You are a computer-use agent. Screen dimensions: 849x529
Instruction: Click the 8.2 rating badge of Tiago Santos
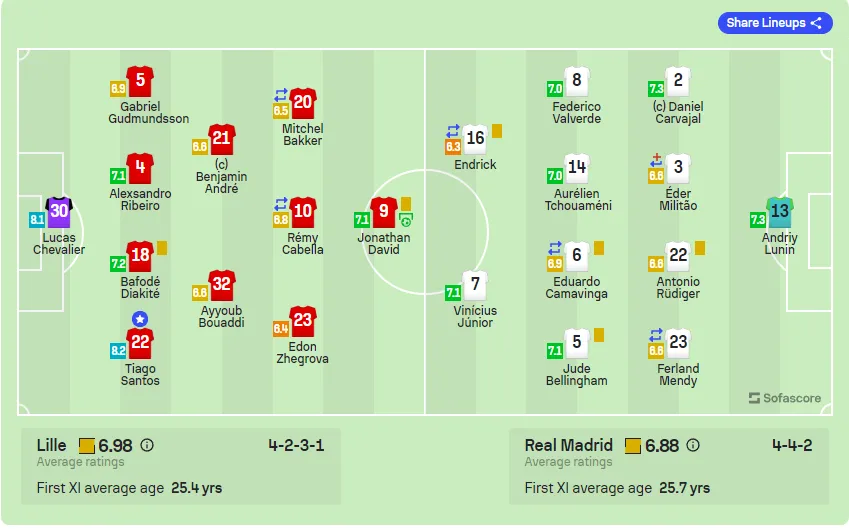pyautogui.click(x=118, y=350)
